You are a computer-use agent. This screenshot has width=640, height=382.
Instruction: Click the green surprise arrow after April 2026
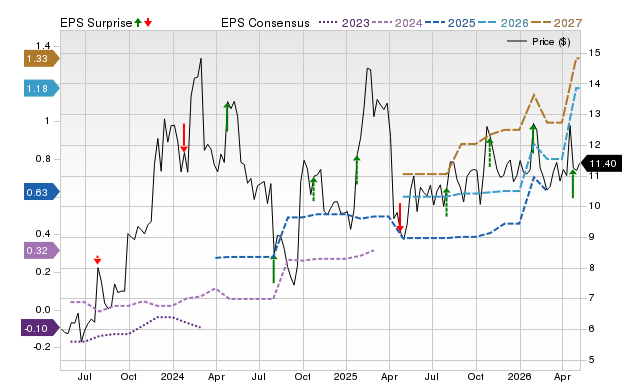[573, 184]
